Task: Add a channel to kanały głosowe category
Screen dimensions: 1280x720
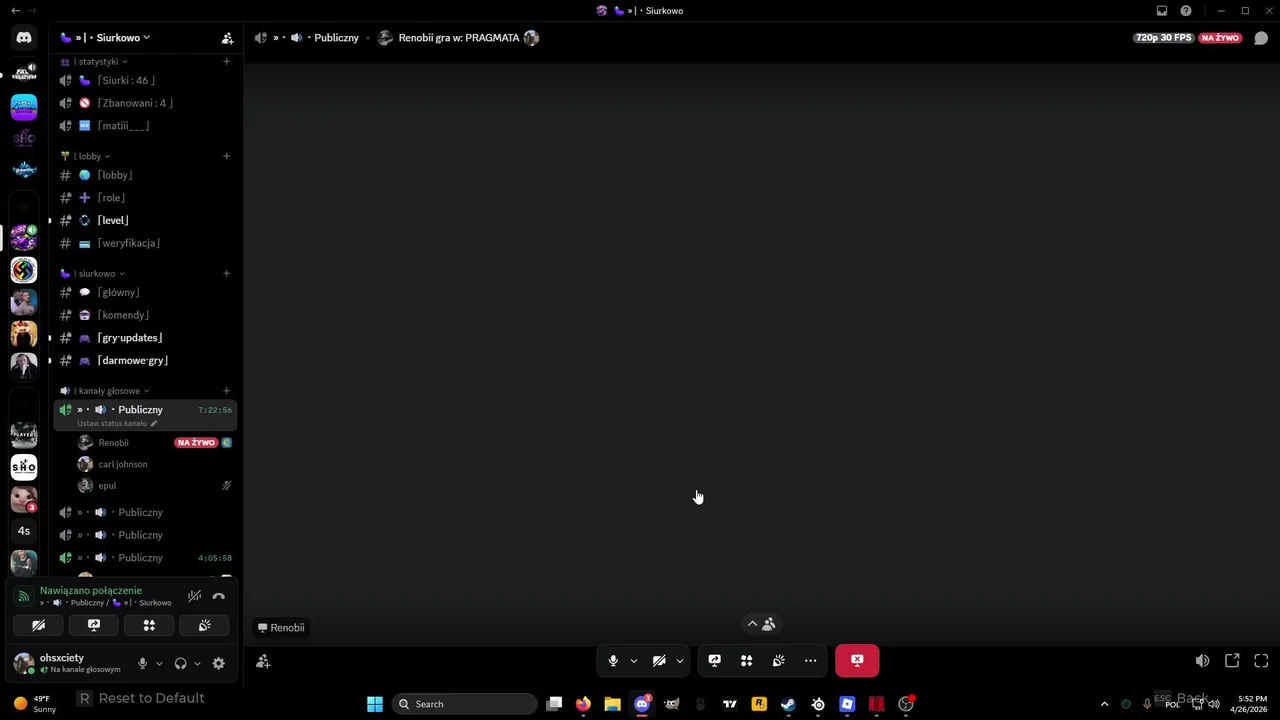Action: click(226, 391)
